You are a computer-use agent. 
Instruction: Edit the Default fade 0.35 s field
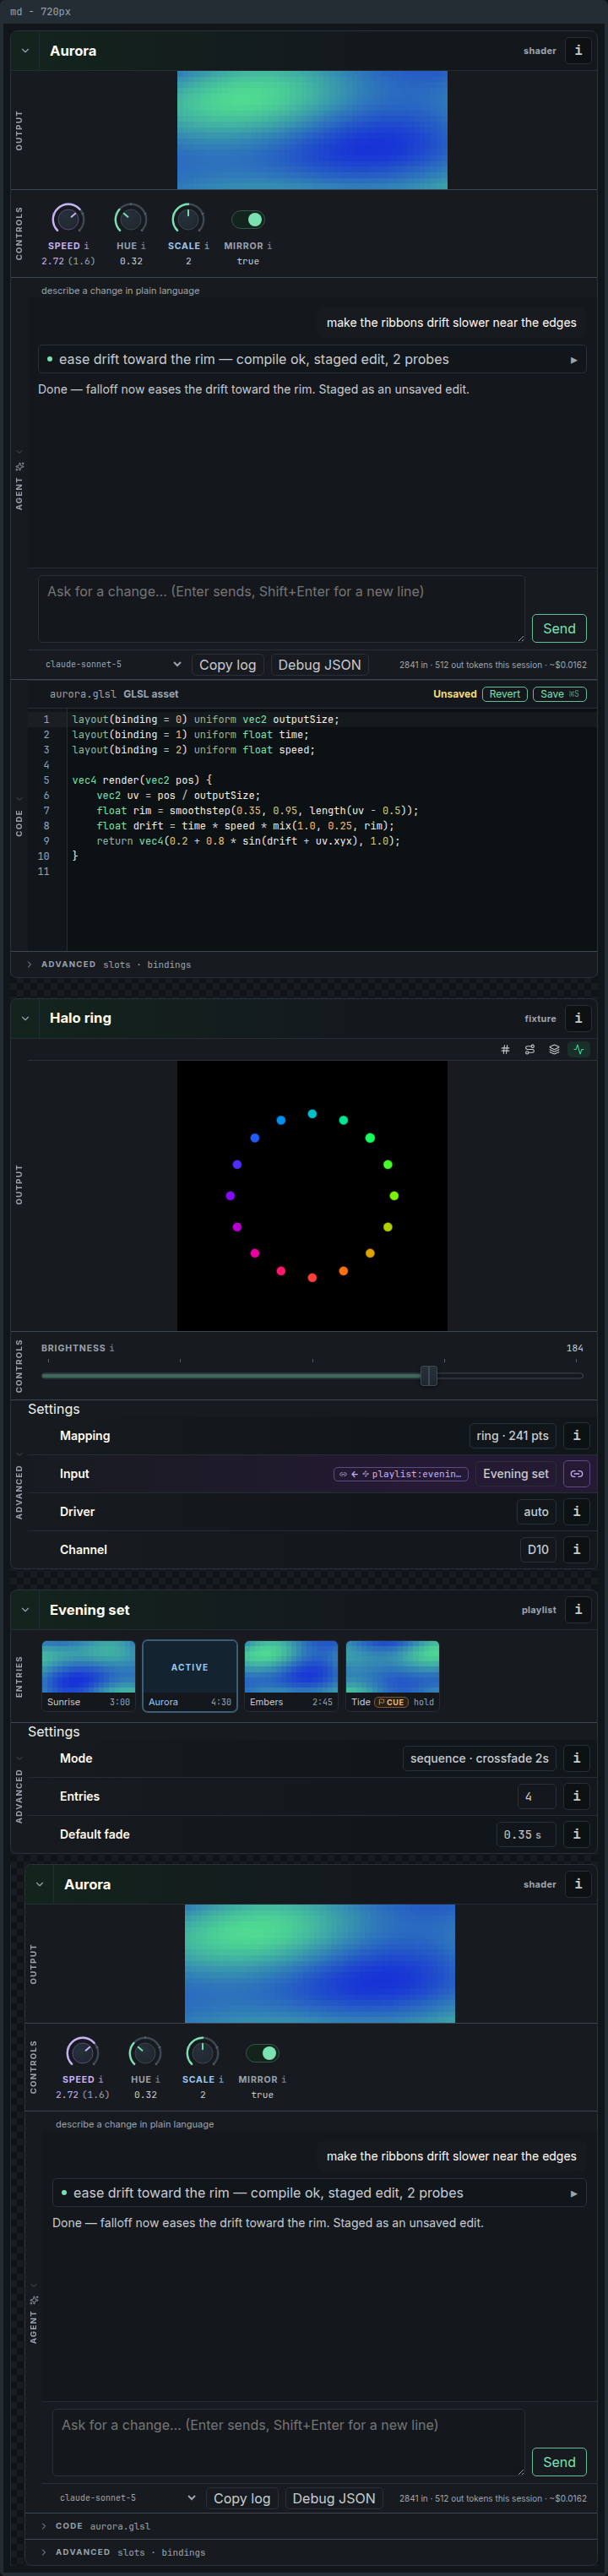pyautogui.click(x=526, y=1834)
